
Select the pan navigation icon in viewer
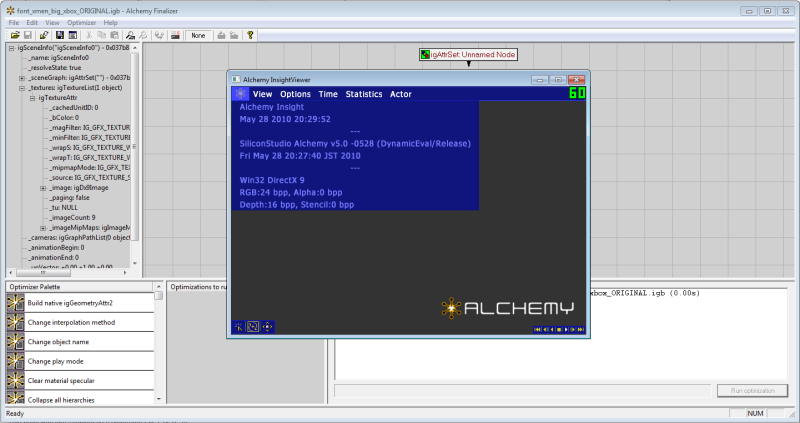[x=267, y=326]
